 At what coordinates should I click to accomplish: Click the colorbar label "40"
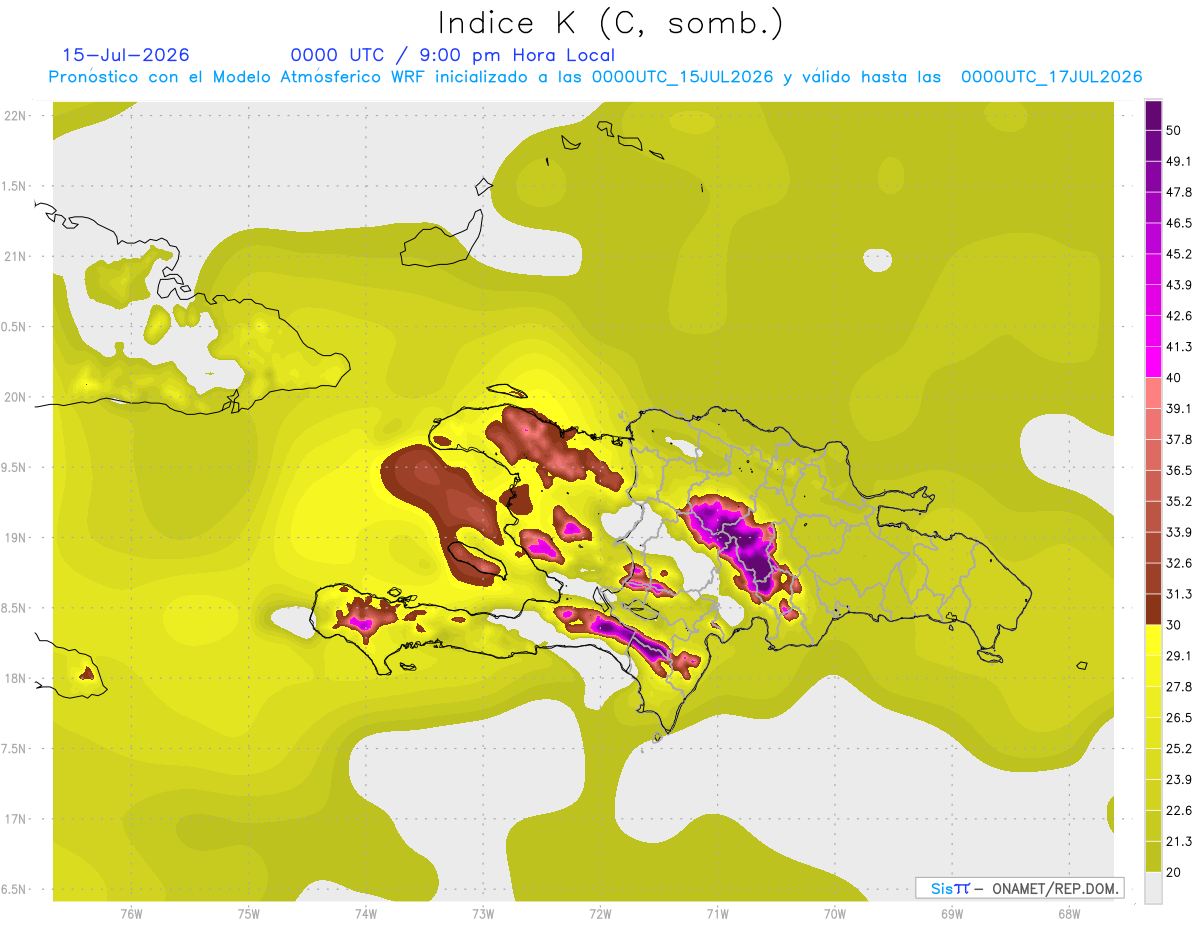1174,377
